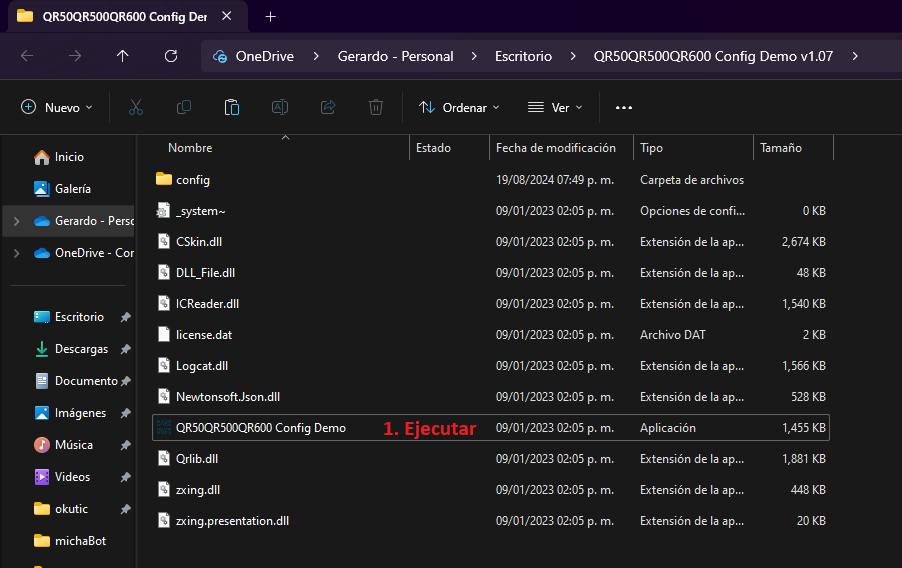902x568 pixels.
Task: Select QR50QR500QR600 Config Demo application file
Action: click(x=260, y=428)
